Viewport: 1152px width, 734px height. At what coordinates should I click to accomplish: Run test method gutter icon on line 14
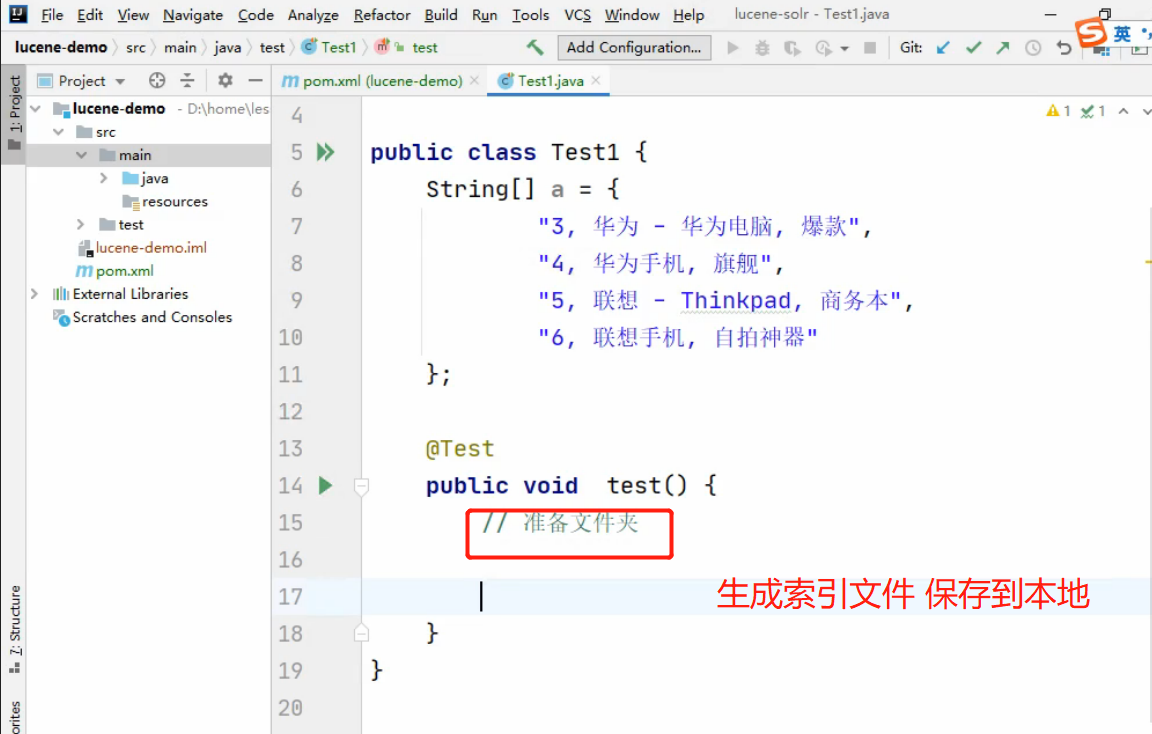[325, 486]
